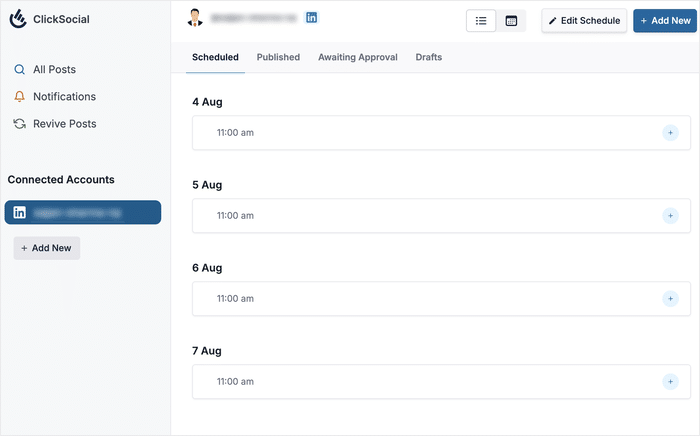This screenshot has width=700, height=436.
Task: Click the 5 Aug date heading
Action: click(x=207, y=185)
